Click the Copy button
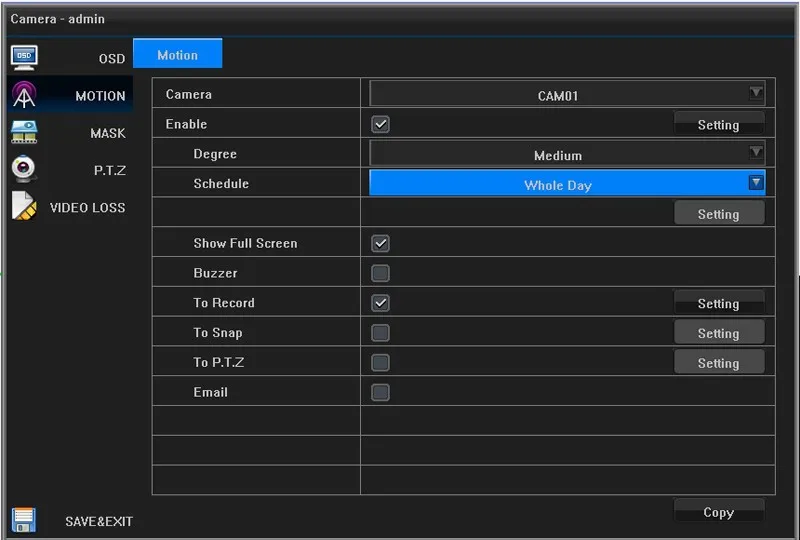The height and width of the screenshot is (540, 800). click(719, 511)
